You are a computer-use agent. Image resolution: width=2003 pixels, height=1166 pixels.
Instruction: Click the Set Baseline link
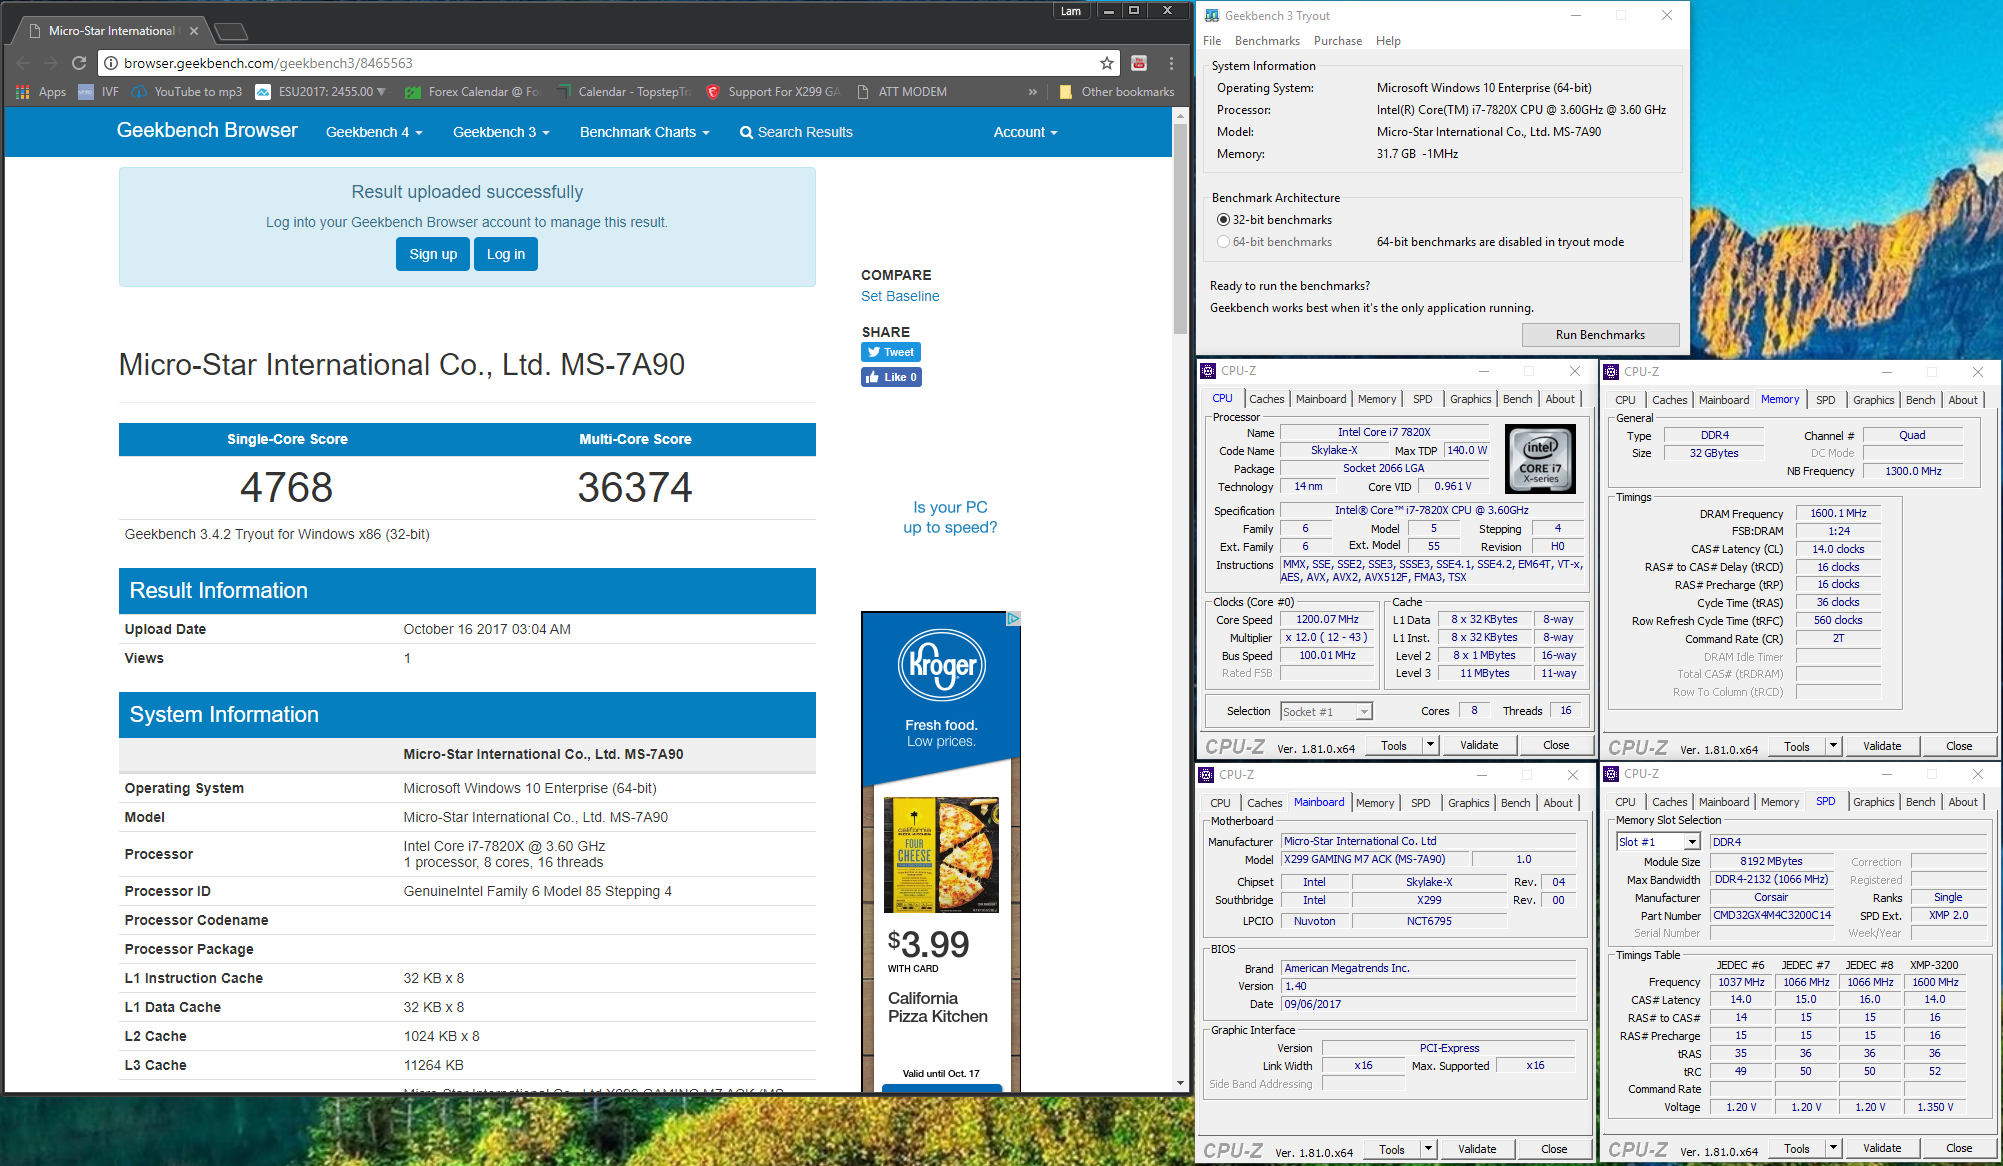[900, 296]
